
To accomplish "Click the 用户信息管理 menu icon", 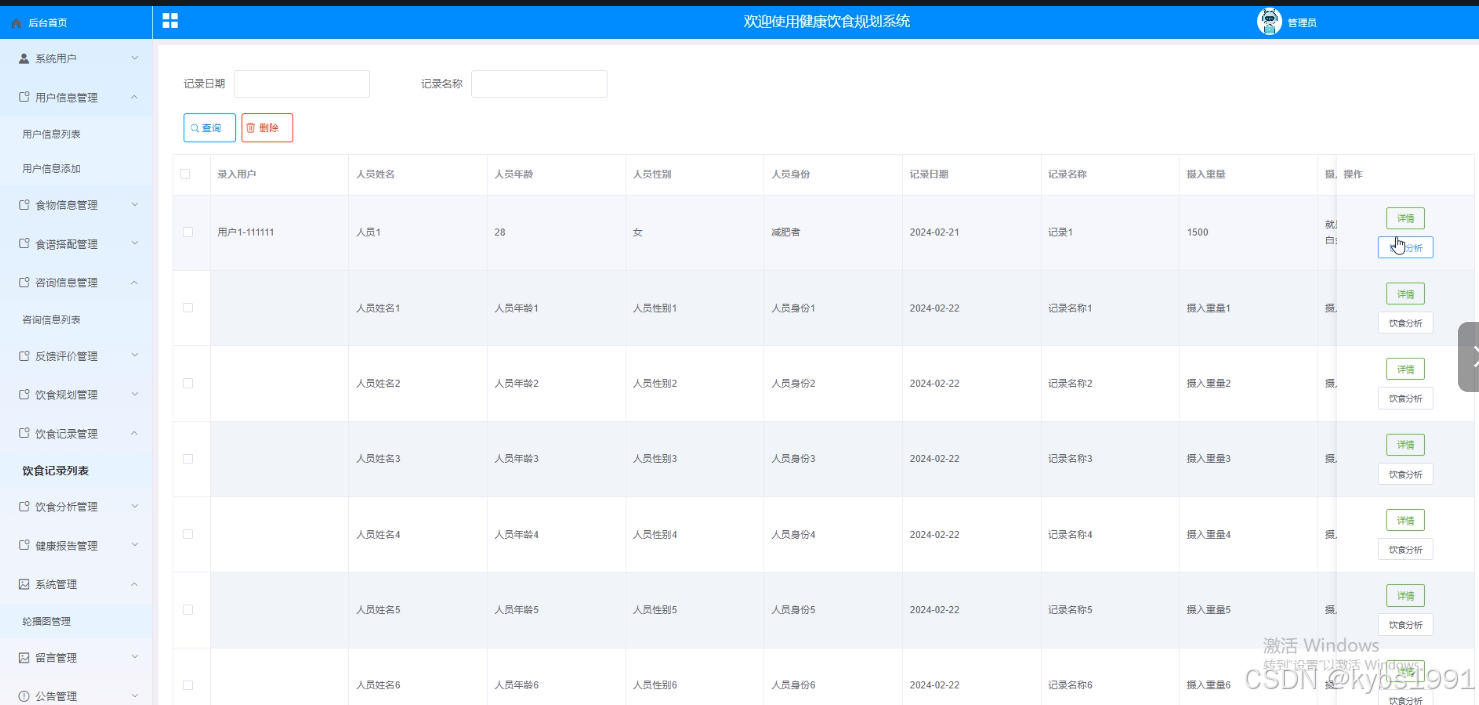I will click(25, 97).
